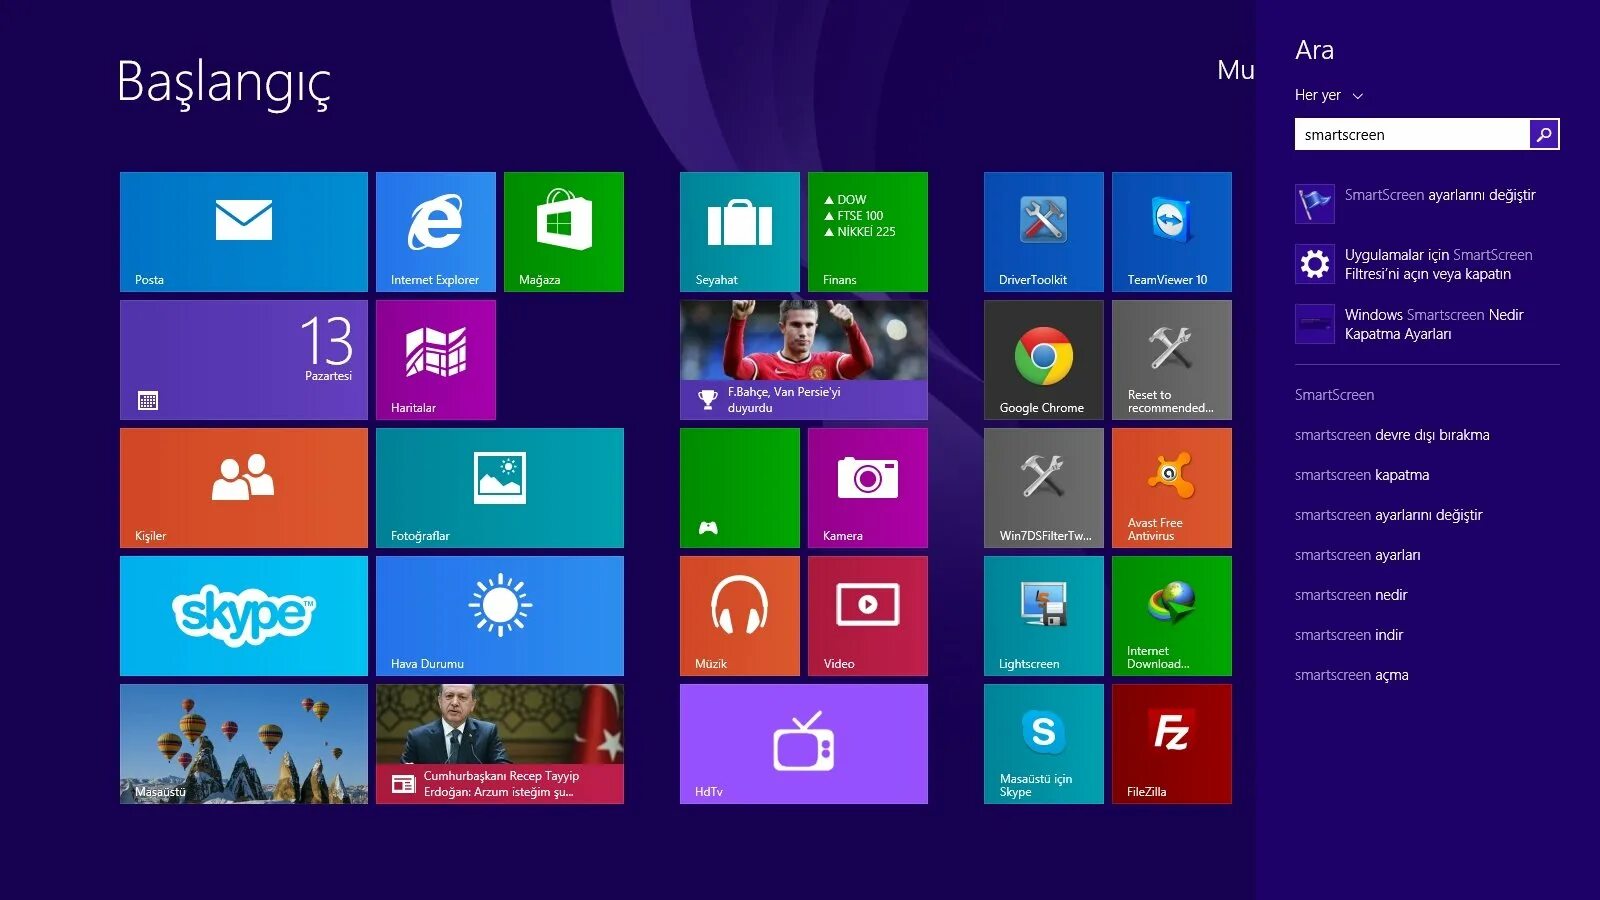Open the calendar tile showing 13 Pazartesi
The height and width of the screenshot is (900, 1600).
pos(244,360)
